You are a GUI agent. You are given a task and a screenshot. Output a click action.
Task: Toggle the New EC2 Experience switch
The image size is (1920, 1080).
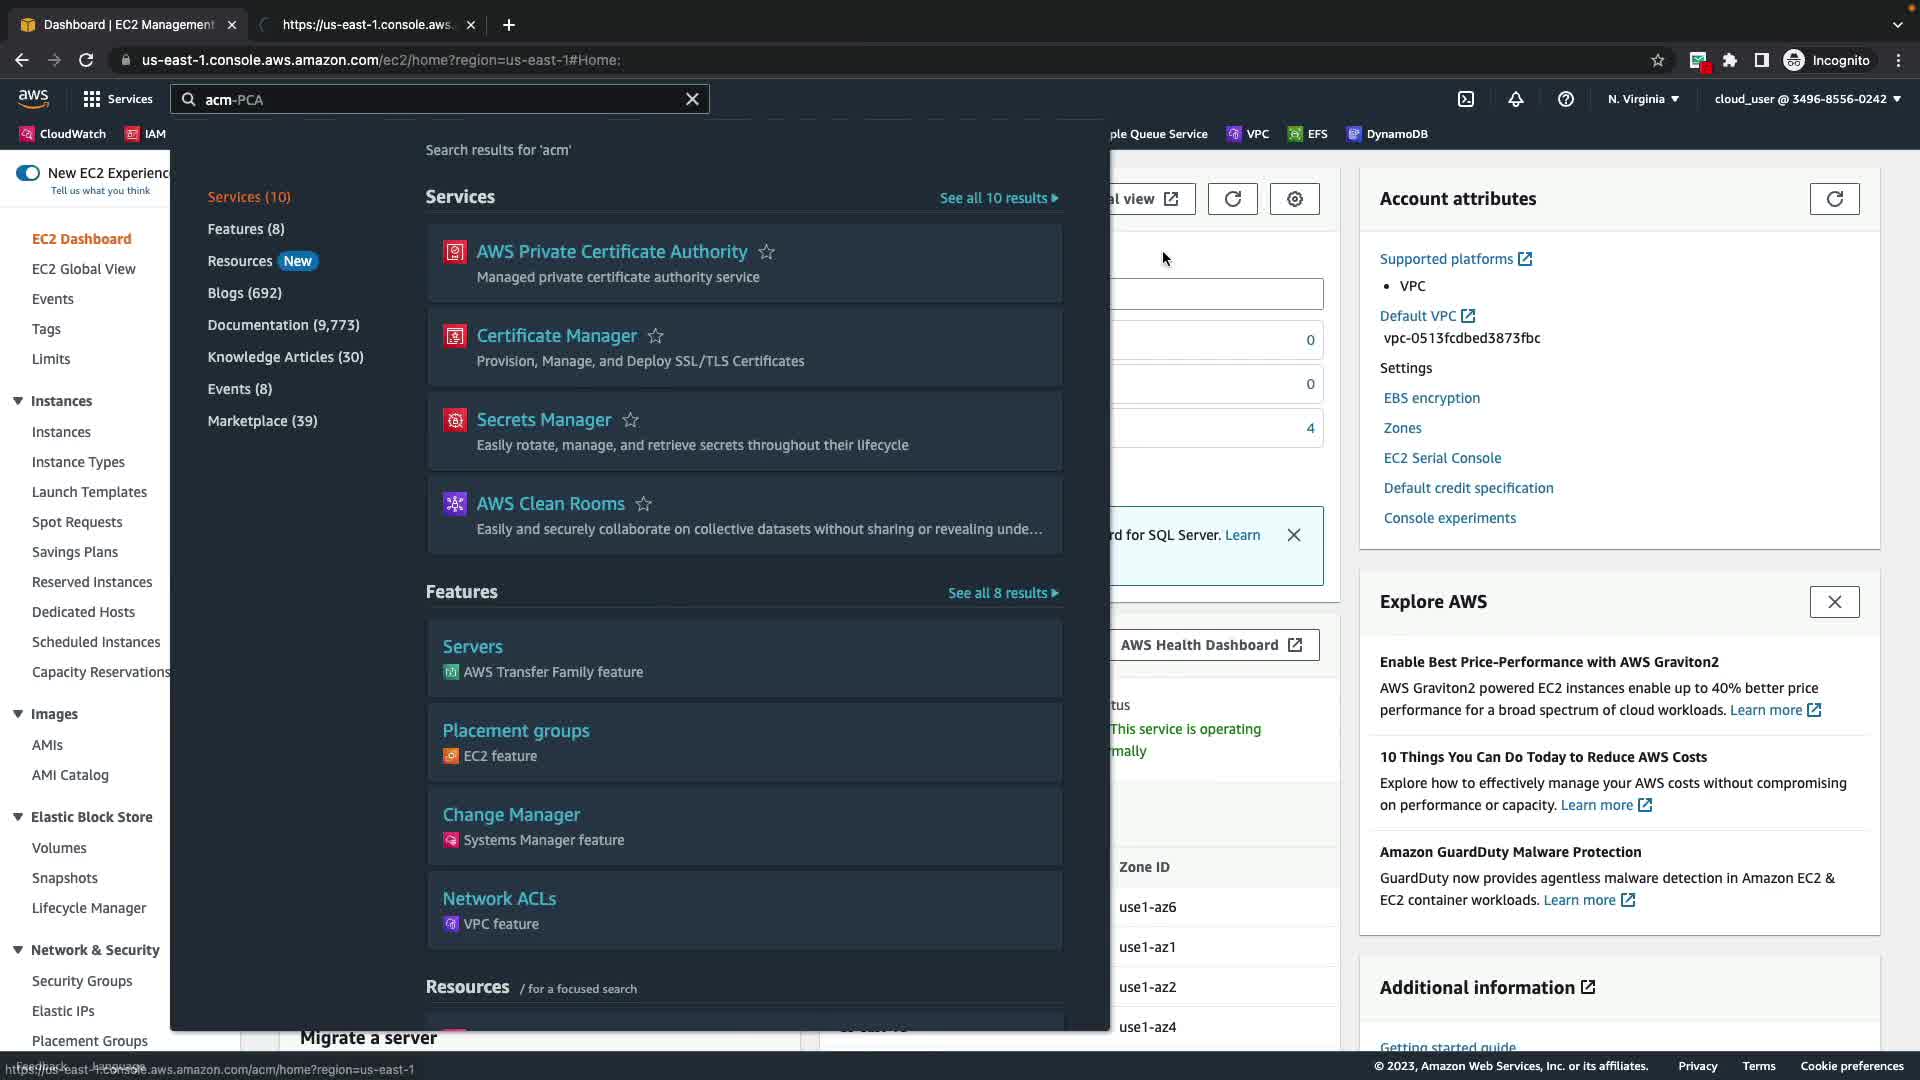click(28, 173)
